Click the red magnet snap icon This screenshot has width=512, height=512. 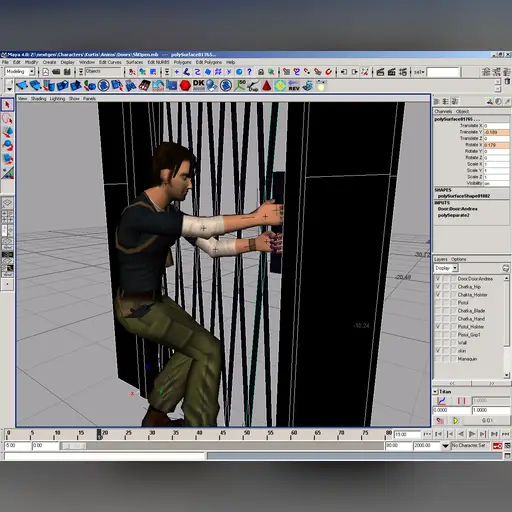pos(328,72)
